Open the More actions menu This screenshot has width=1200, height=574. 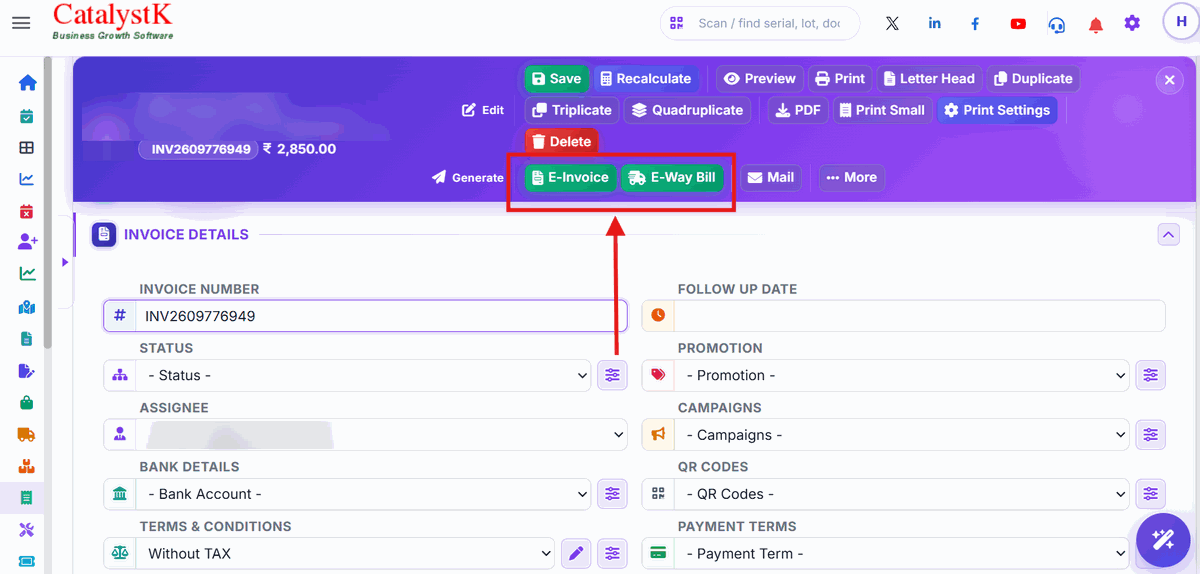point(852,177)
